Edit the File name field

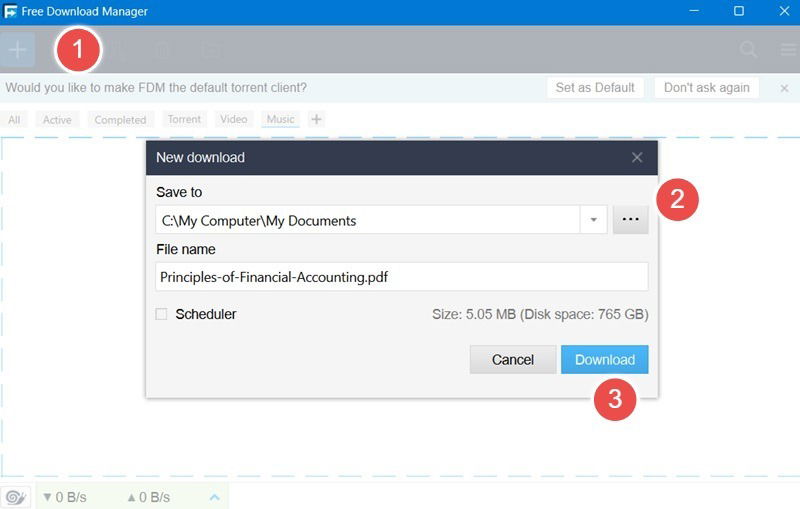tap(402, 277)
